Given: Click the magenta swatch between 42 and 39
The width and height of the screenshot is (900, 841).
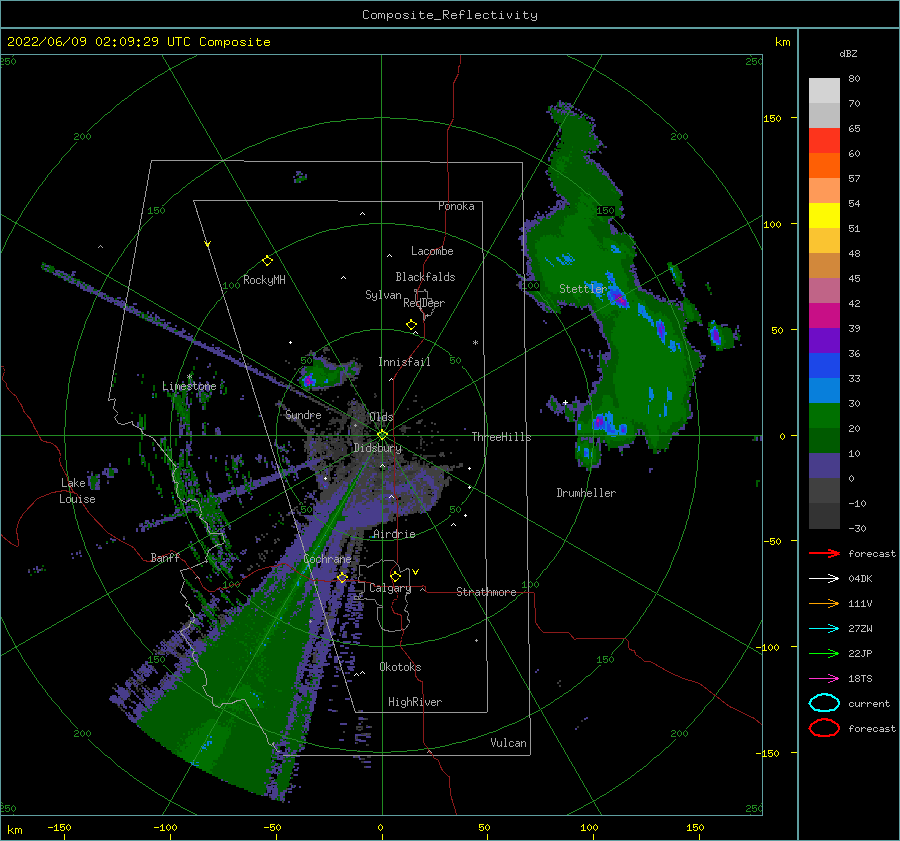Looking at the screenshot, I should [824, 315].
